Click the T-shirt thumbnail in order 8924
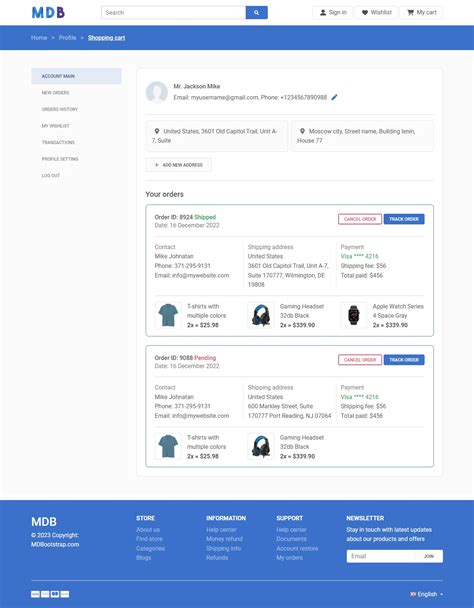 168,315
